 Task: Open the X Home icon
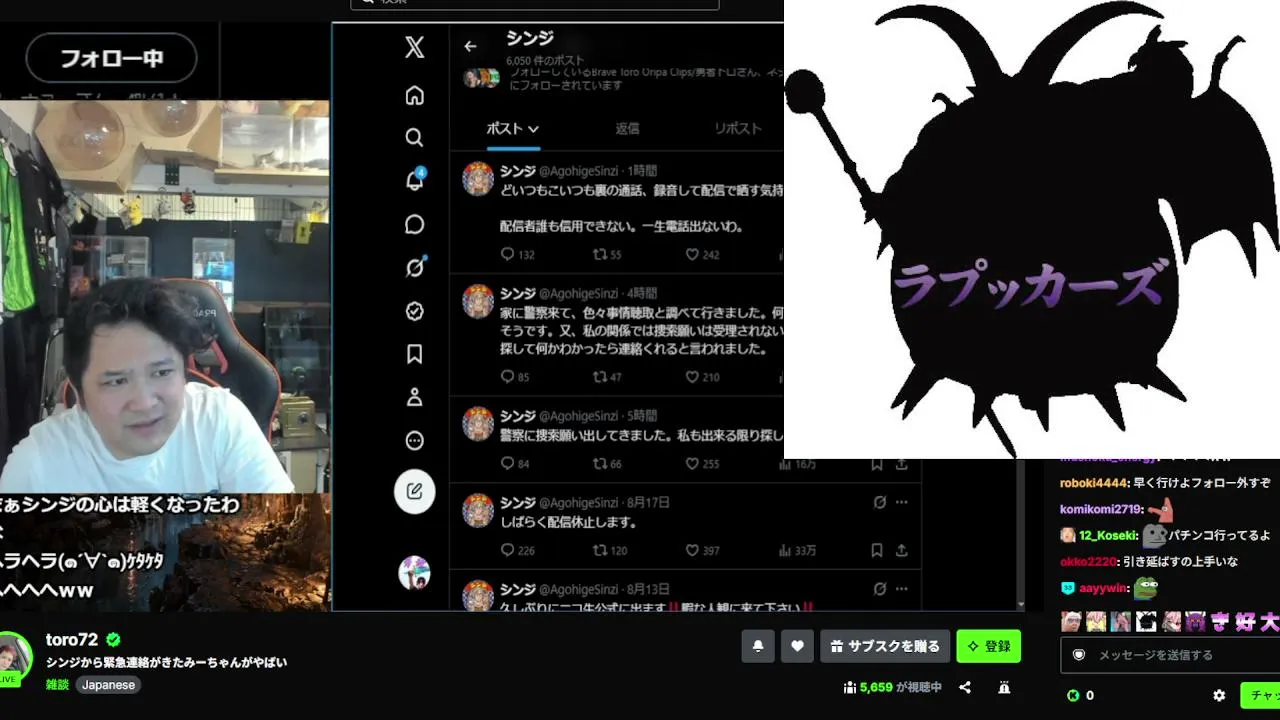click(414, 96)
